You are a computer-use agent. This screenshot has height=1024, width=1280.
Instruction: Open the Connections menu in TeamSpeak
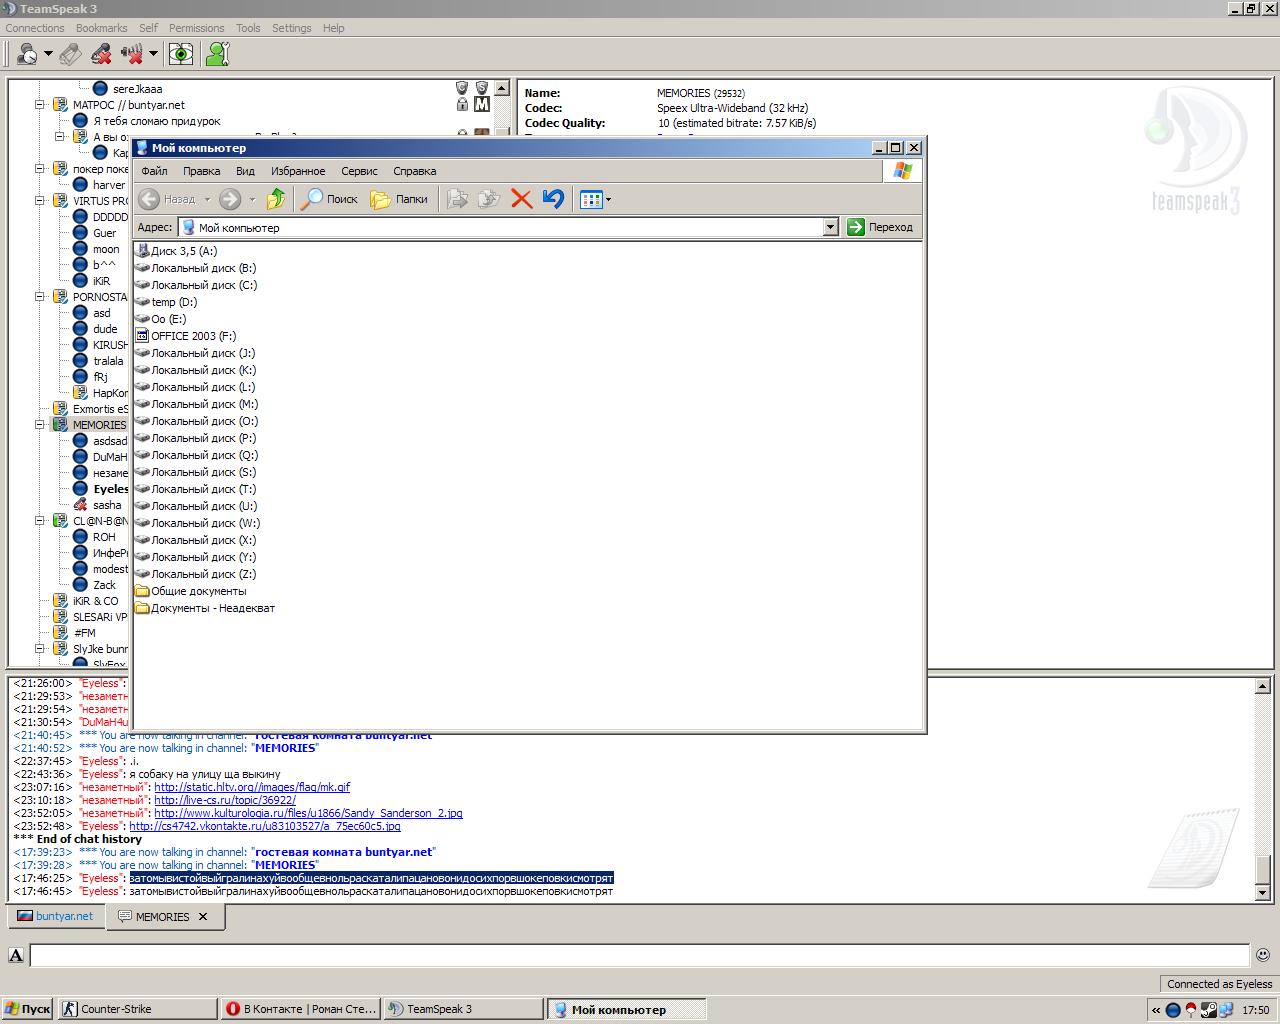pyautogui.click(x=35, y=28)
